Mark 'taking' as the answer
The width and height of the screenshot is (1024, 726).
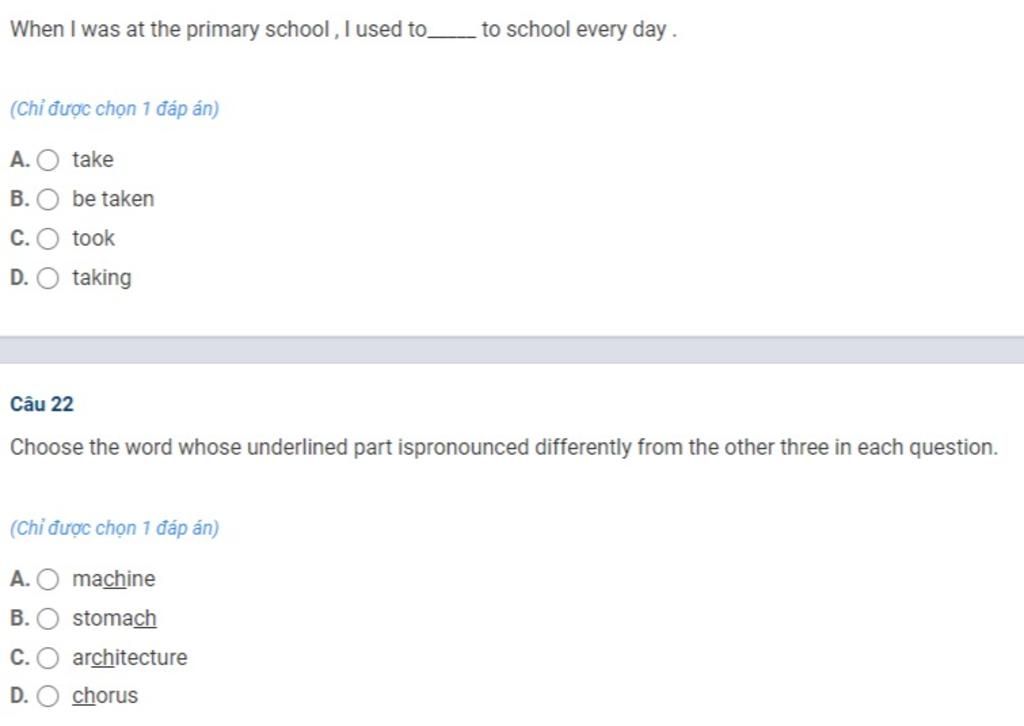pos(48,278)
